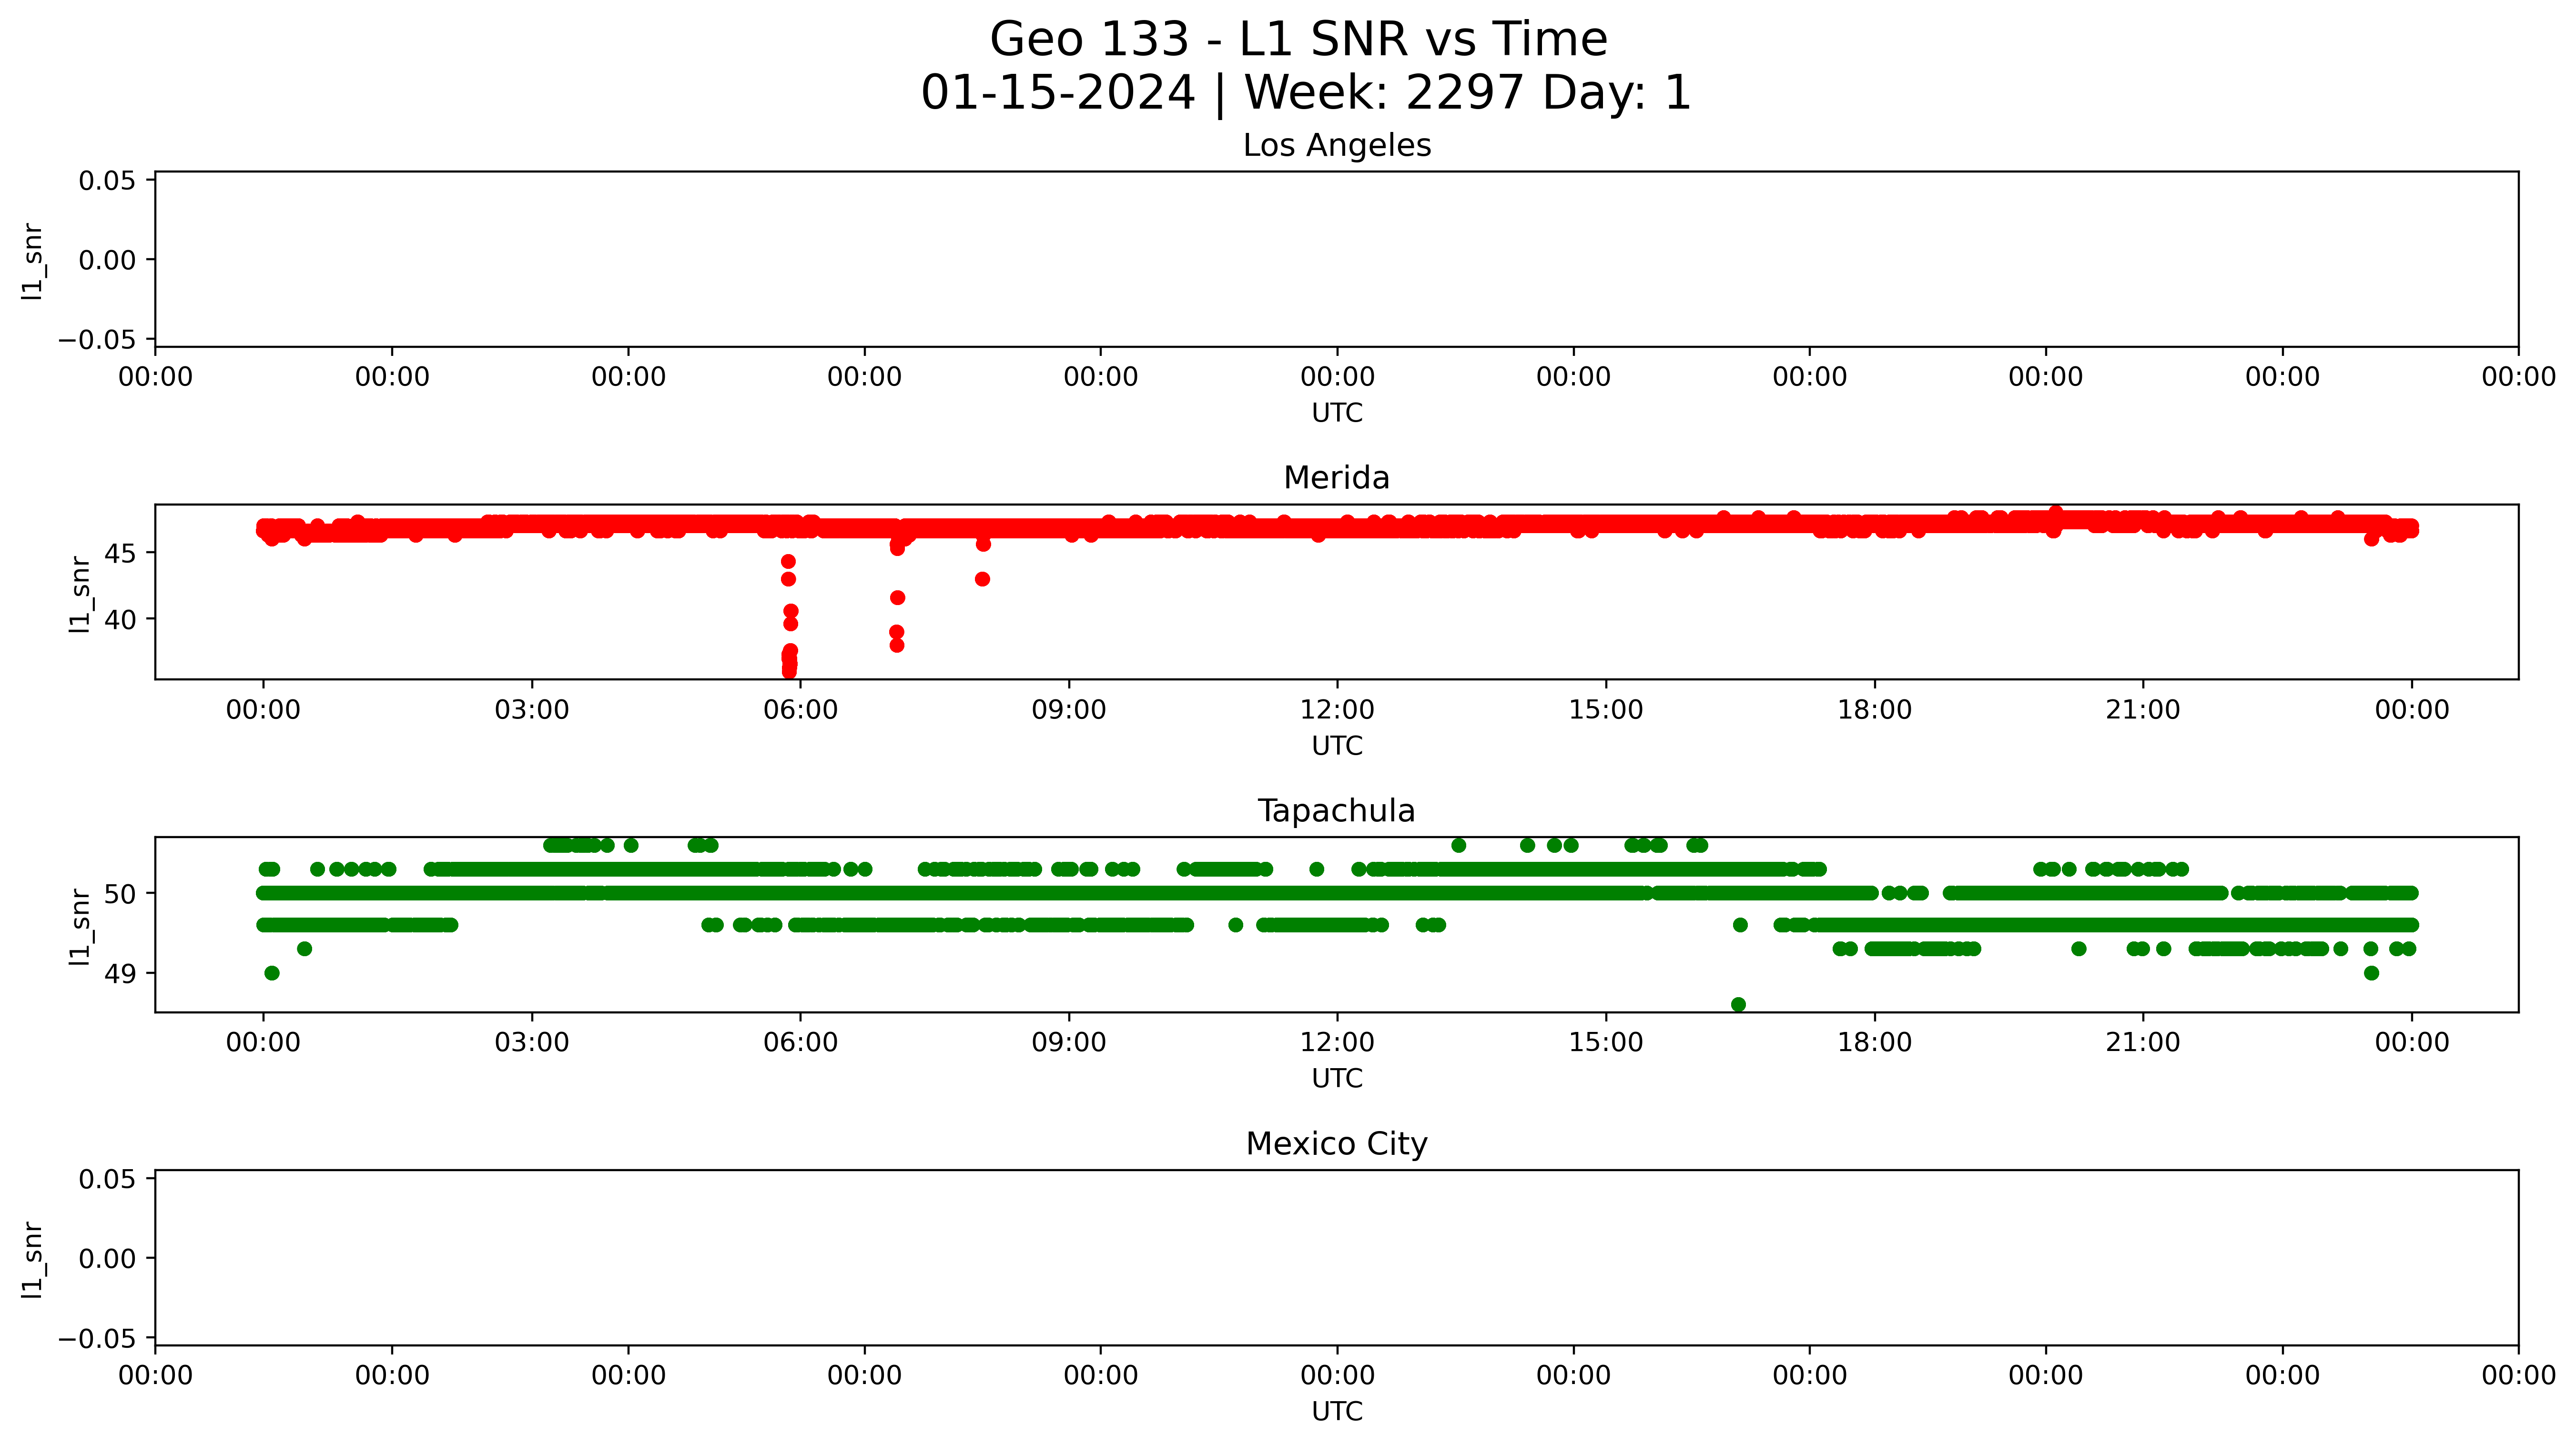This screenshot has height=1445, width=2576.
Task: Click the 'UTC' label under Merida plot
Action: point(1337,746)
